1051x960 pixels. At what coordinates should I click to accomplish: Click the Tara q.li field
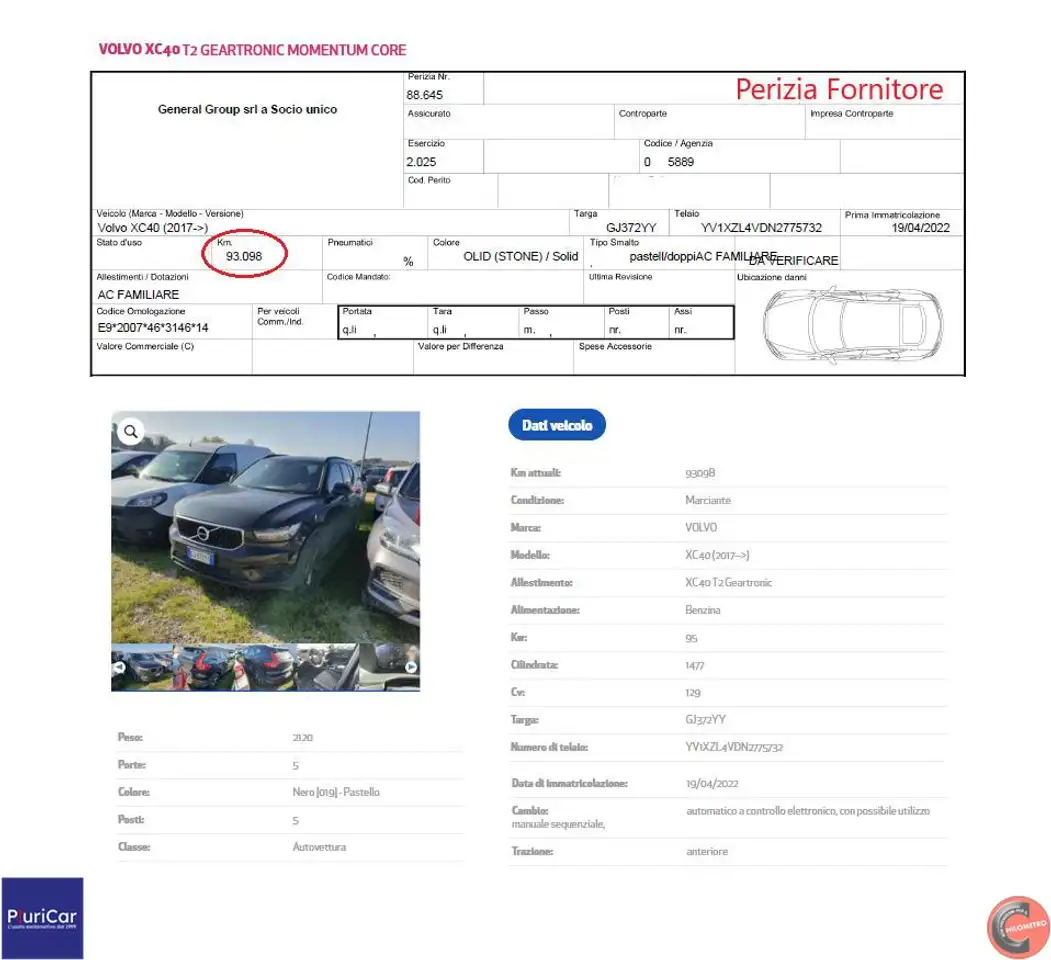tap(474, 322)
